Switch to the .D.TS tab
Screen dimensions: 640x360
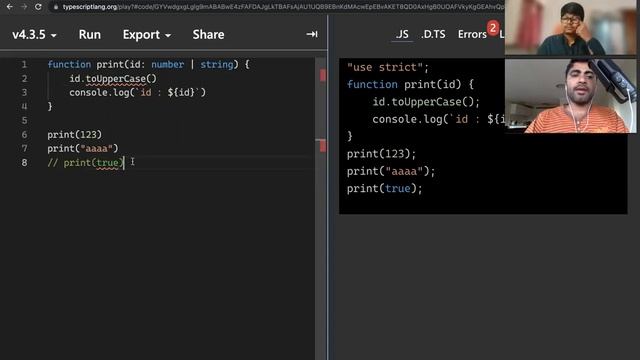[433, 34]
